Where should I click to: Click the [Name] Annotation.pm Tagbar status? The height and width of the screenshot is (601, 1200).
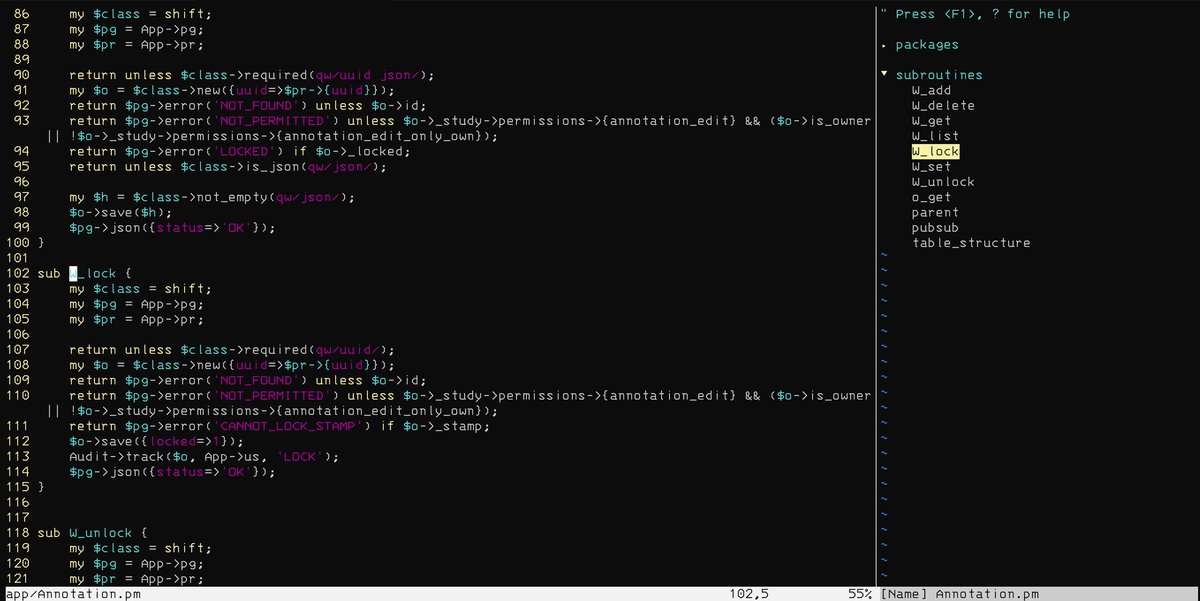point(959,593)
